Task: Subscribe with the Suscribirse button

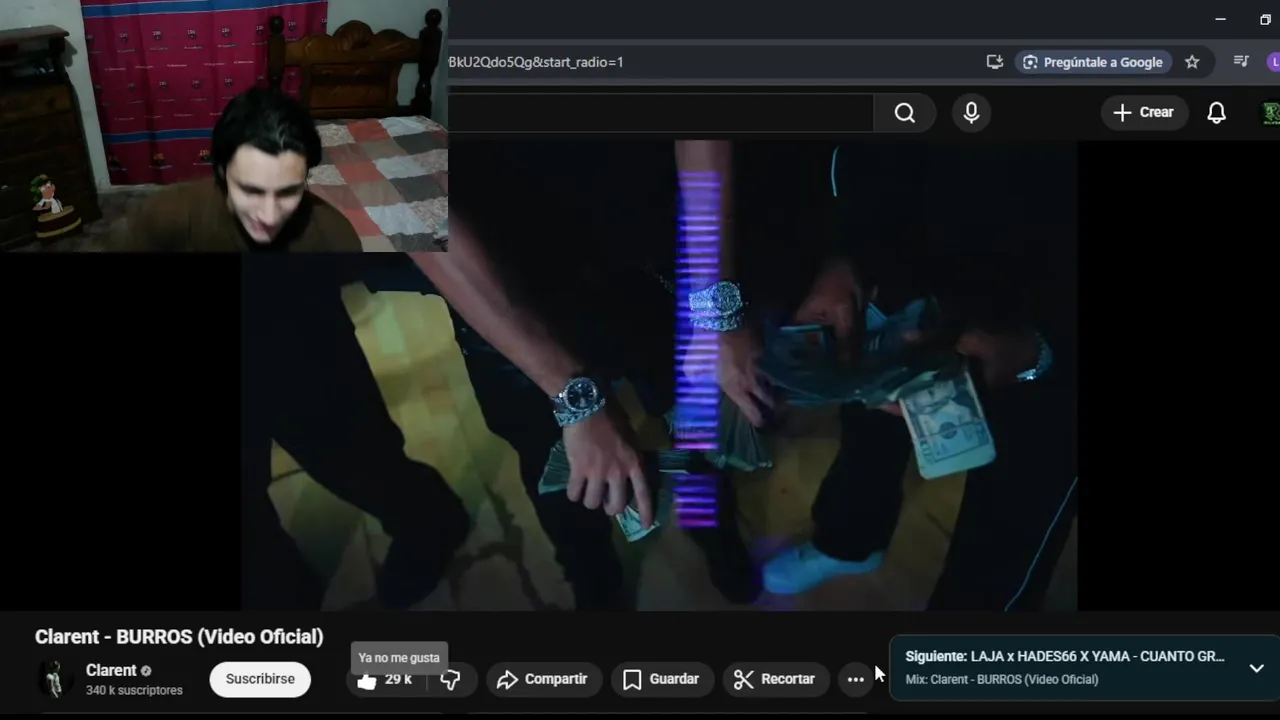Action: click(x=260, y=679)
